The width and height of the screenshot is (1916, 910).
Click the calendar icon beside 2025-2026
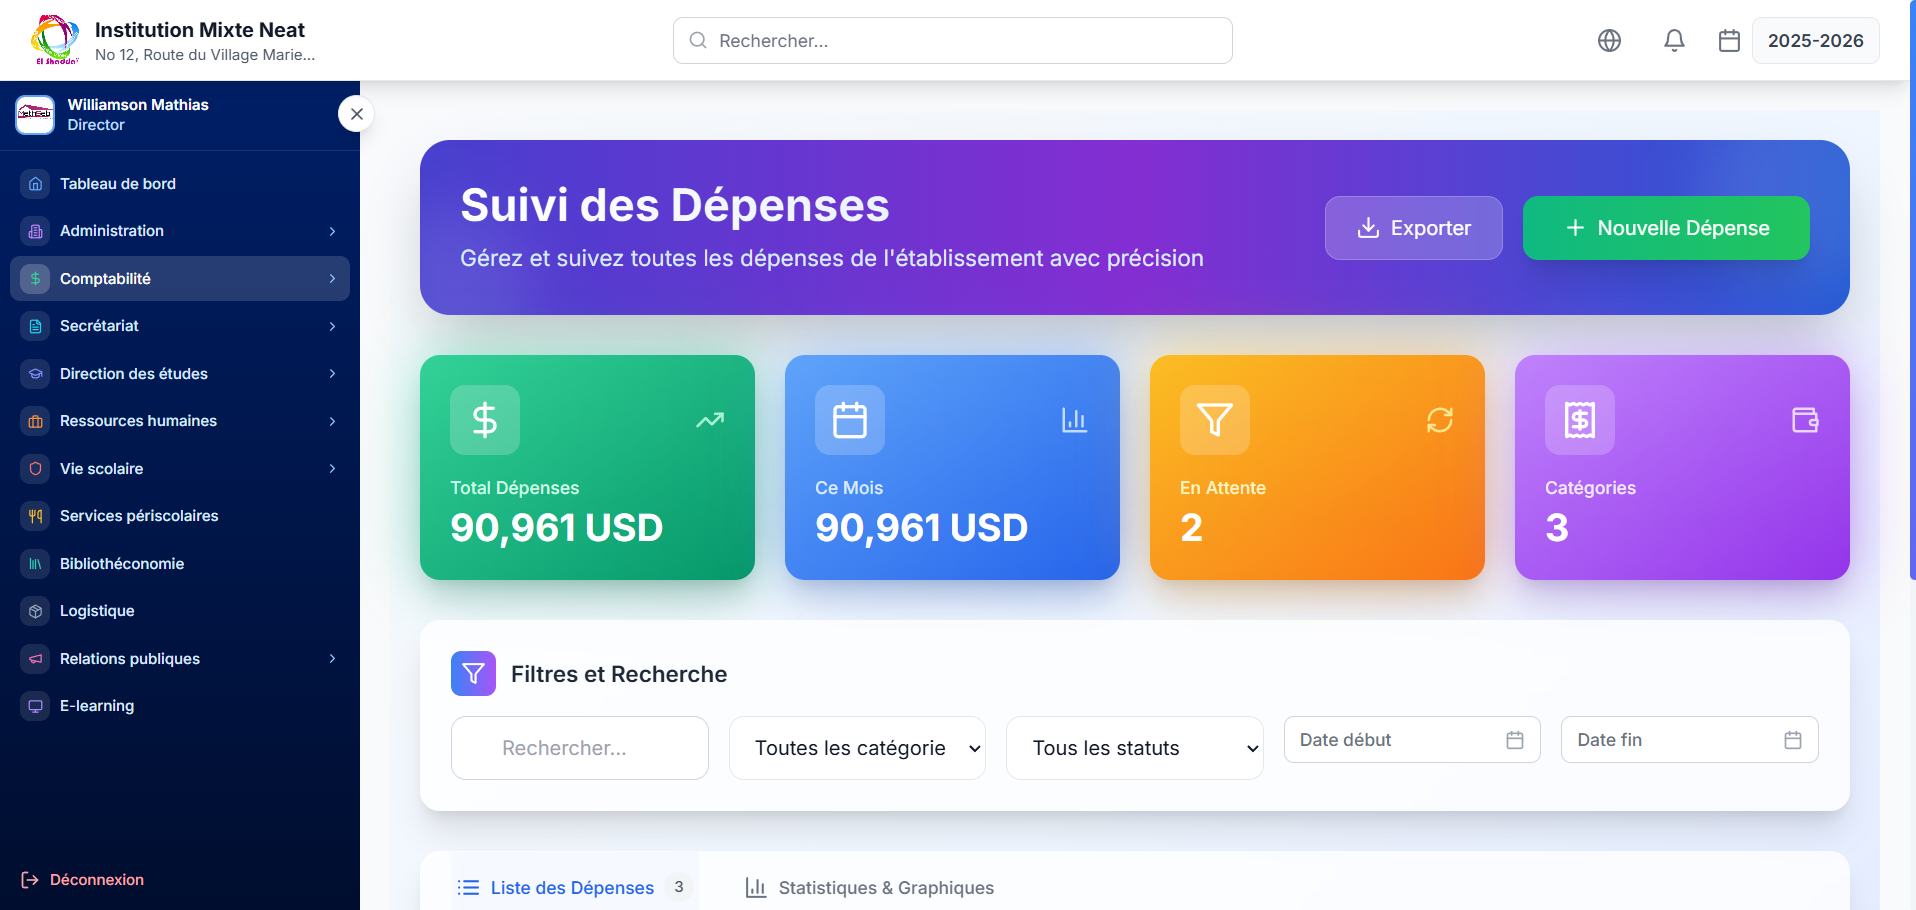point(1729,41)
